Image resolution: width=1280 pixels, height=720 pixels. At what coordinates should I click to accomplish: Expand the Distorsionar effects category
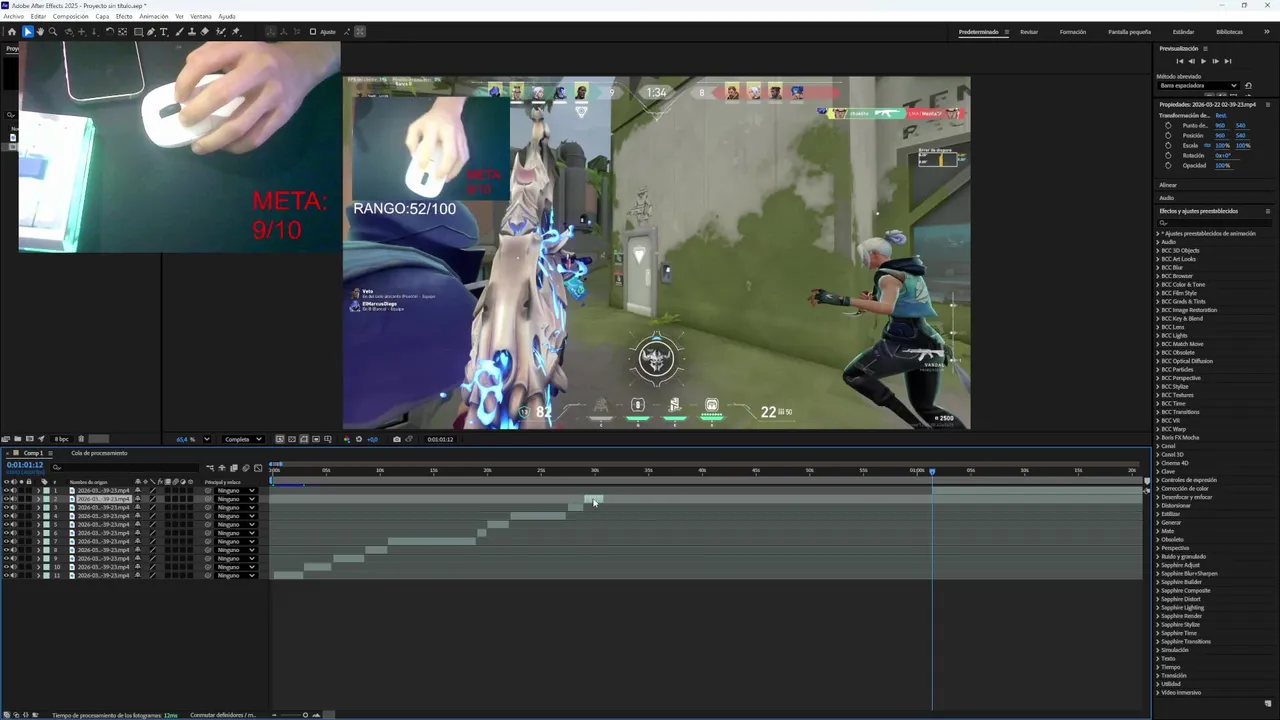coord(1159,505)
